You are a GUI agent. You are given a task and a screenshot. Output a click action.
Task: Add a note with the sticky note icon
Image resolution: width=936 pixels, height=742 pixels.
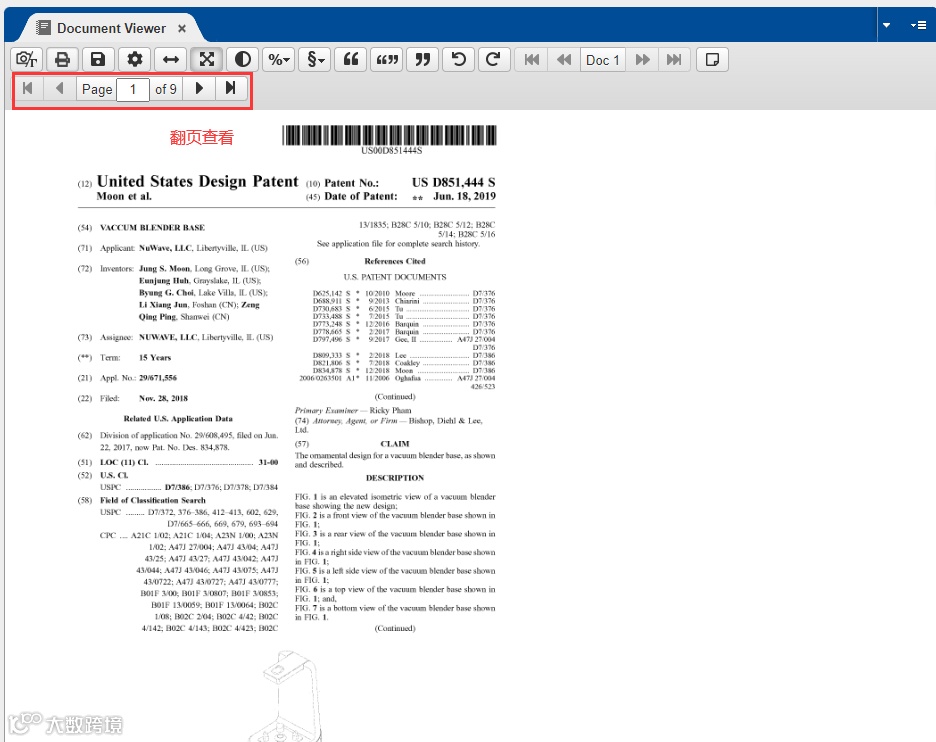(x=712, y=60)
